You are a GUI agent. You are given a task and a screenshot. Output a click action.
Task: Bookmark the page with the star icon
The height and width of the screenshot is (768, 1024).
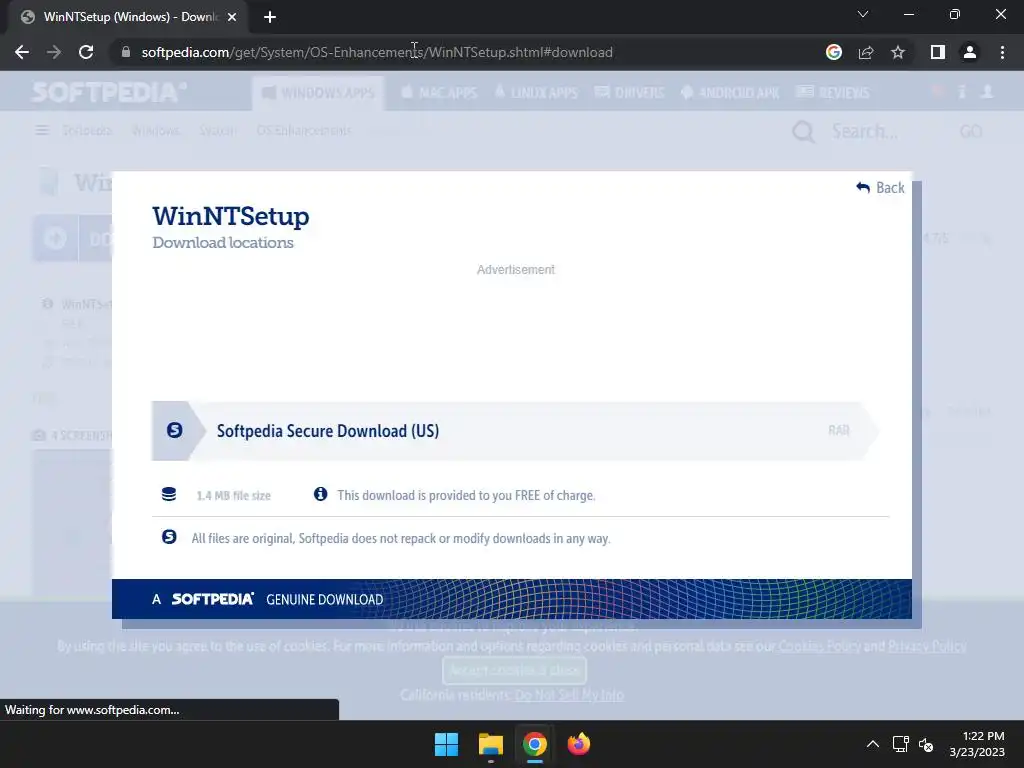coord(898,52)
